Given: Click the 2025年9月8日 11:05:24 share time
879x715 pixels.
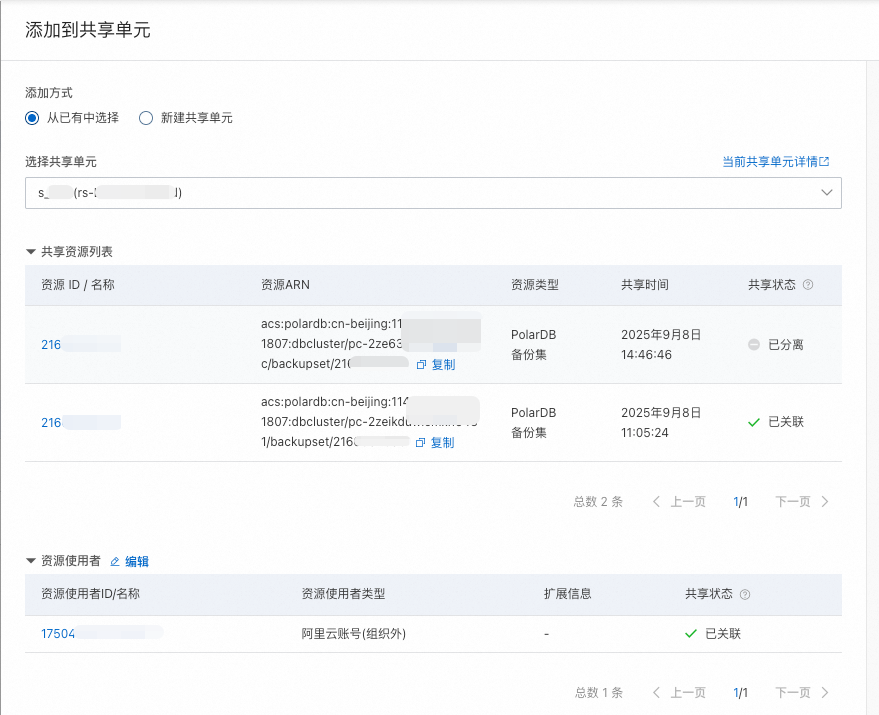Looking at the screenshot, I should 661,422.
